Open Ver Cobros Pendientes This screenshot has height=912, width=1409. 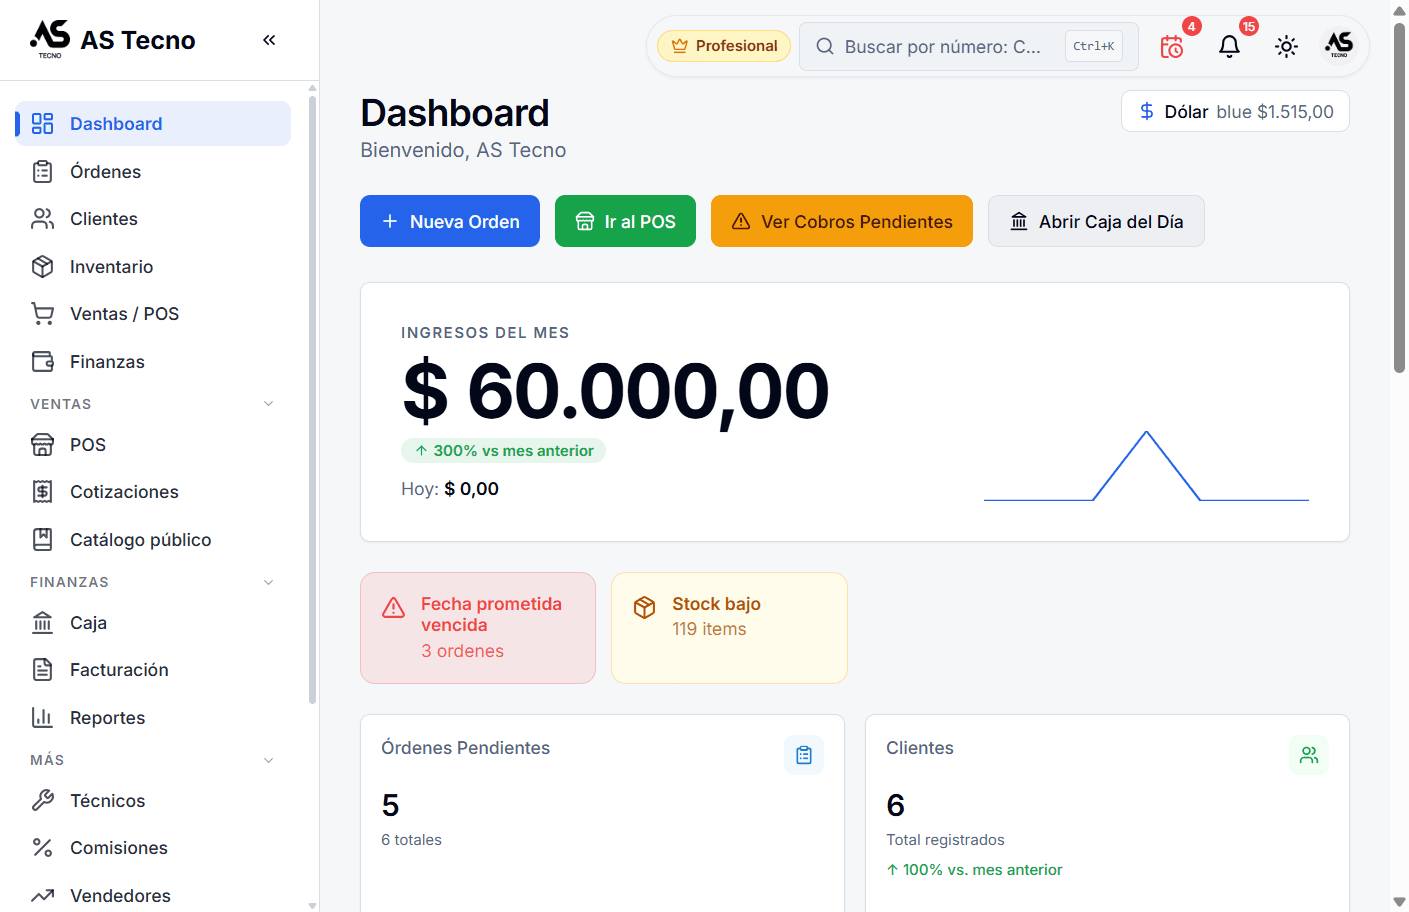pos(842,221)
